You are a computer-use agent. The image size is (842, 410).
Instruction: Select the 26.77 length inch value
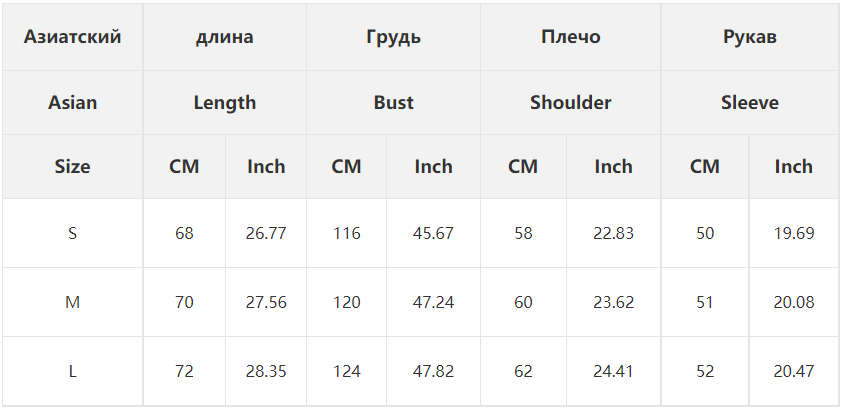[x=266, y=233]
